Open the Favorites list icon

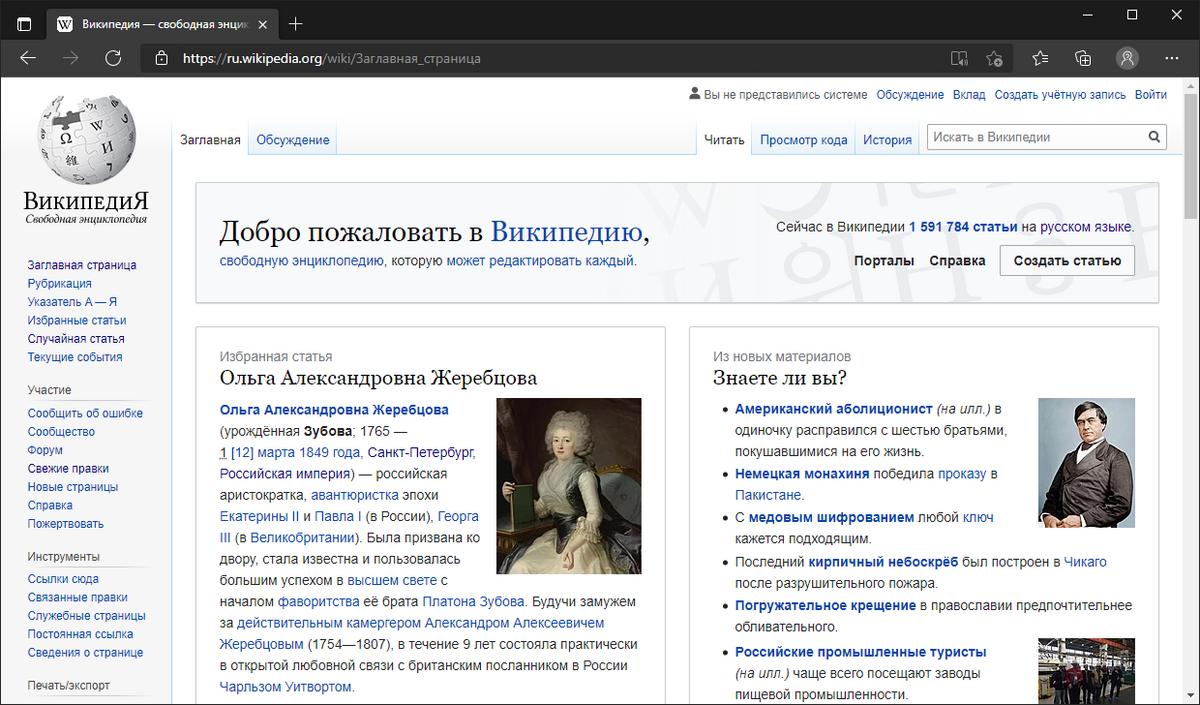[x=1041, y=58]
